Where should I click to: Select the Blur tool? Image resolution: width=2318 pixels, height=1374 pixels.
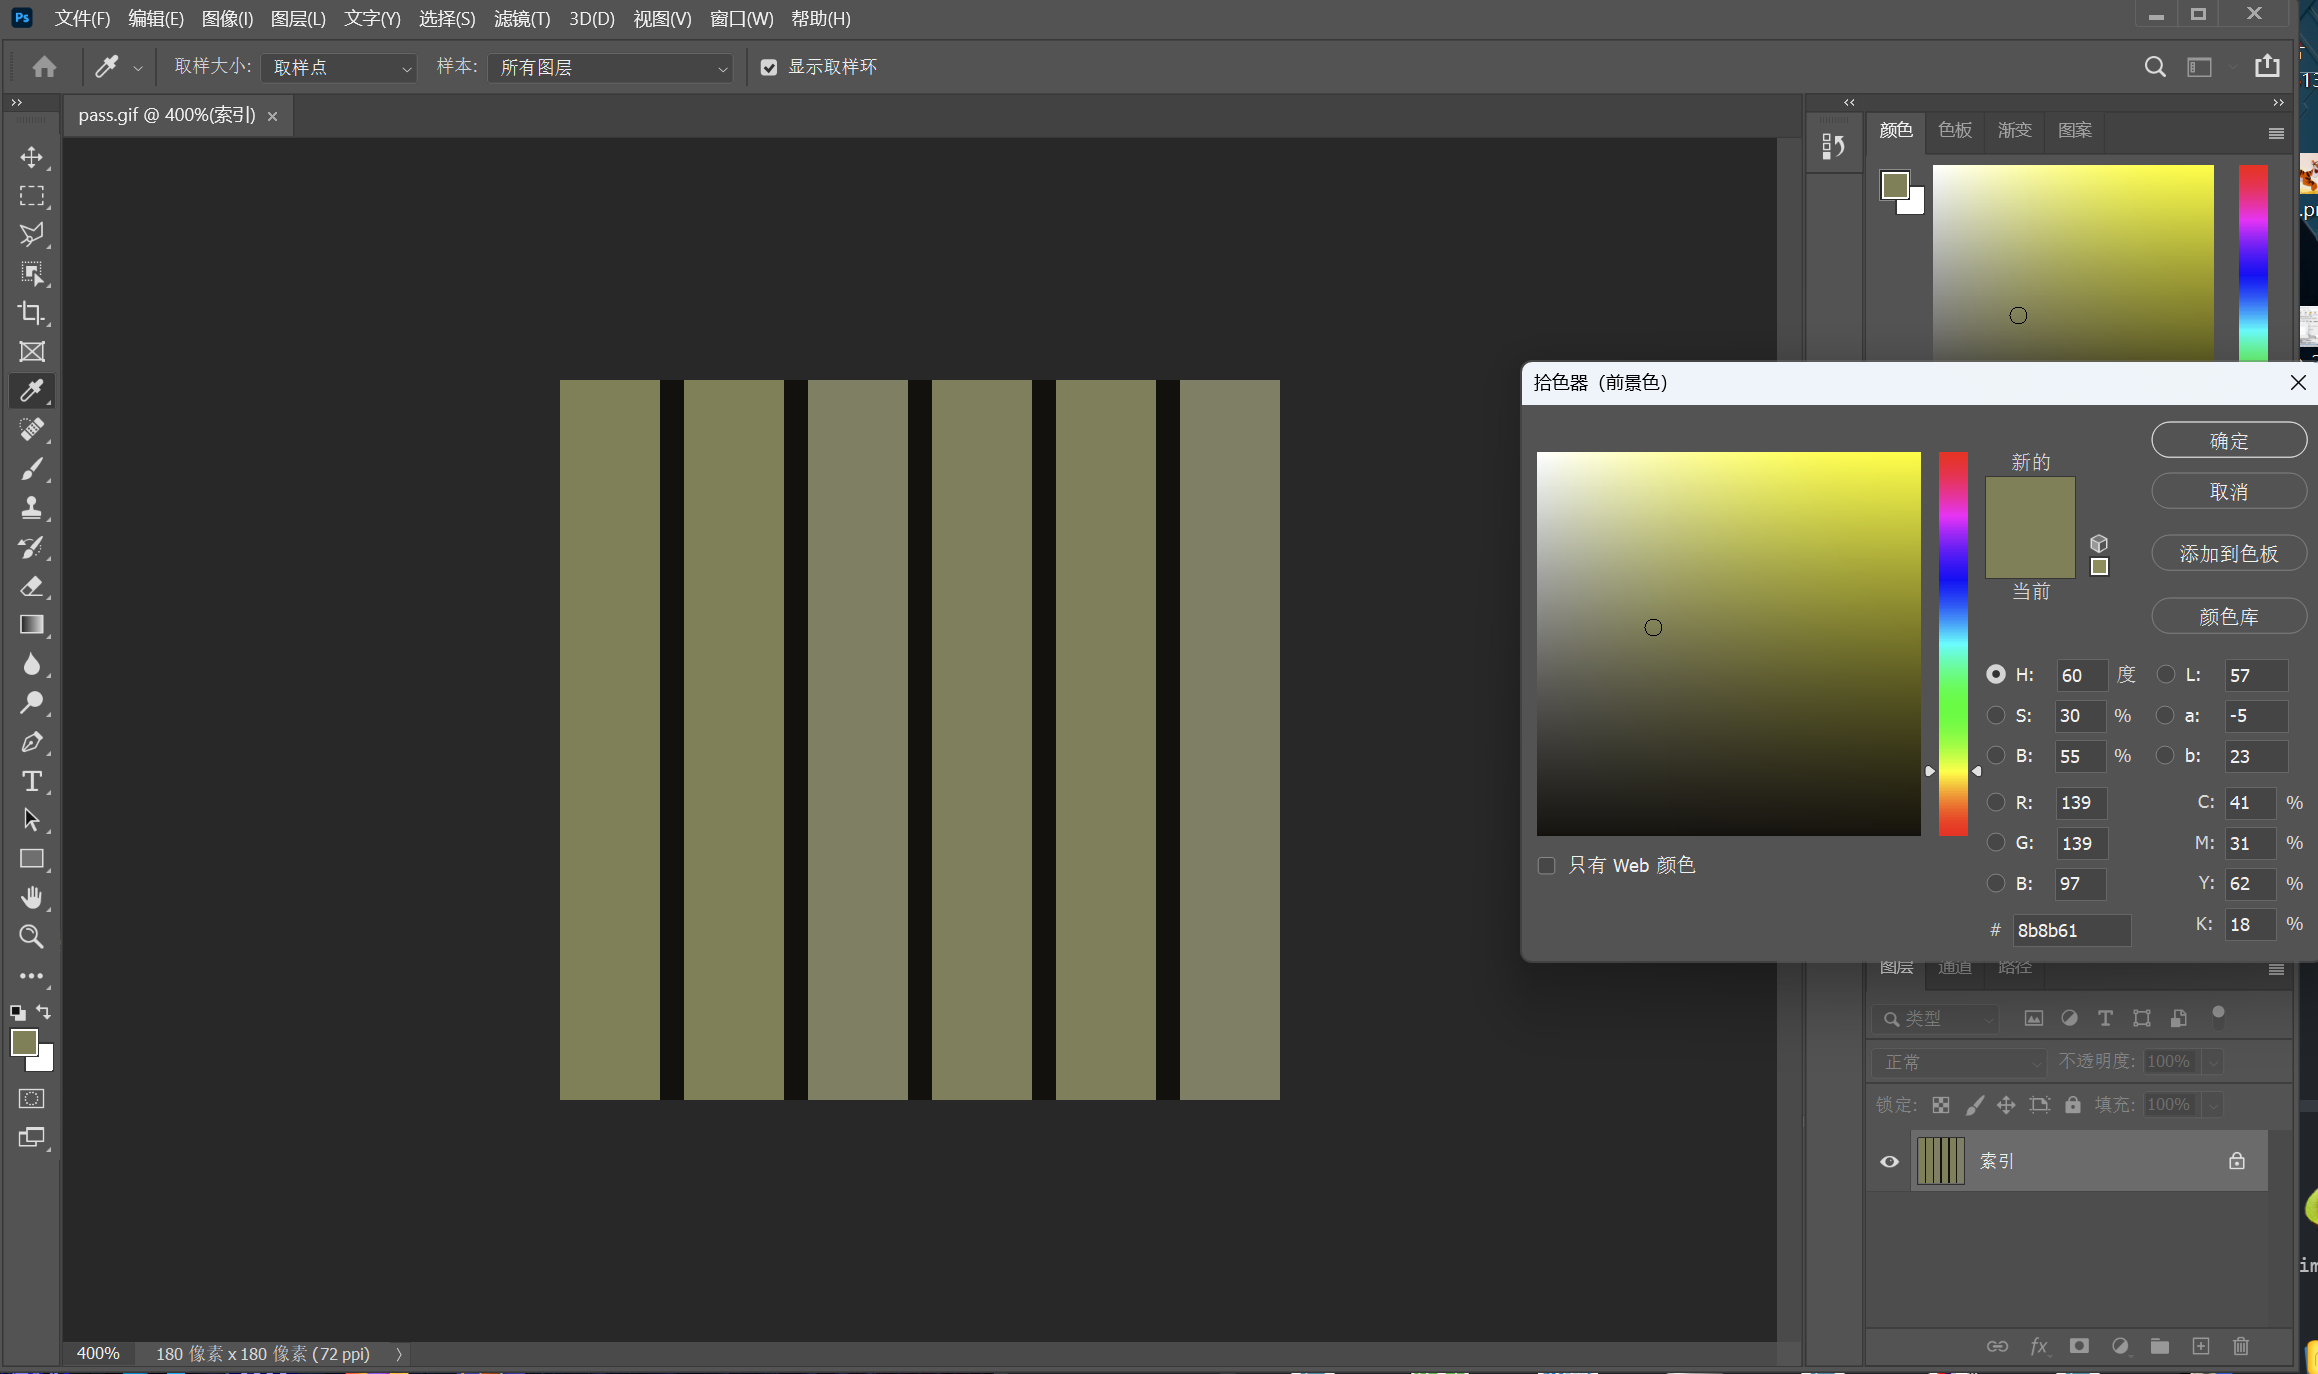(32, 664)
